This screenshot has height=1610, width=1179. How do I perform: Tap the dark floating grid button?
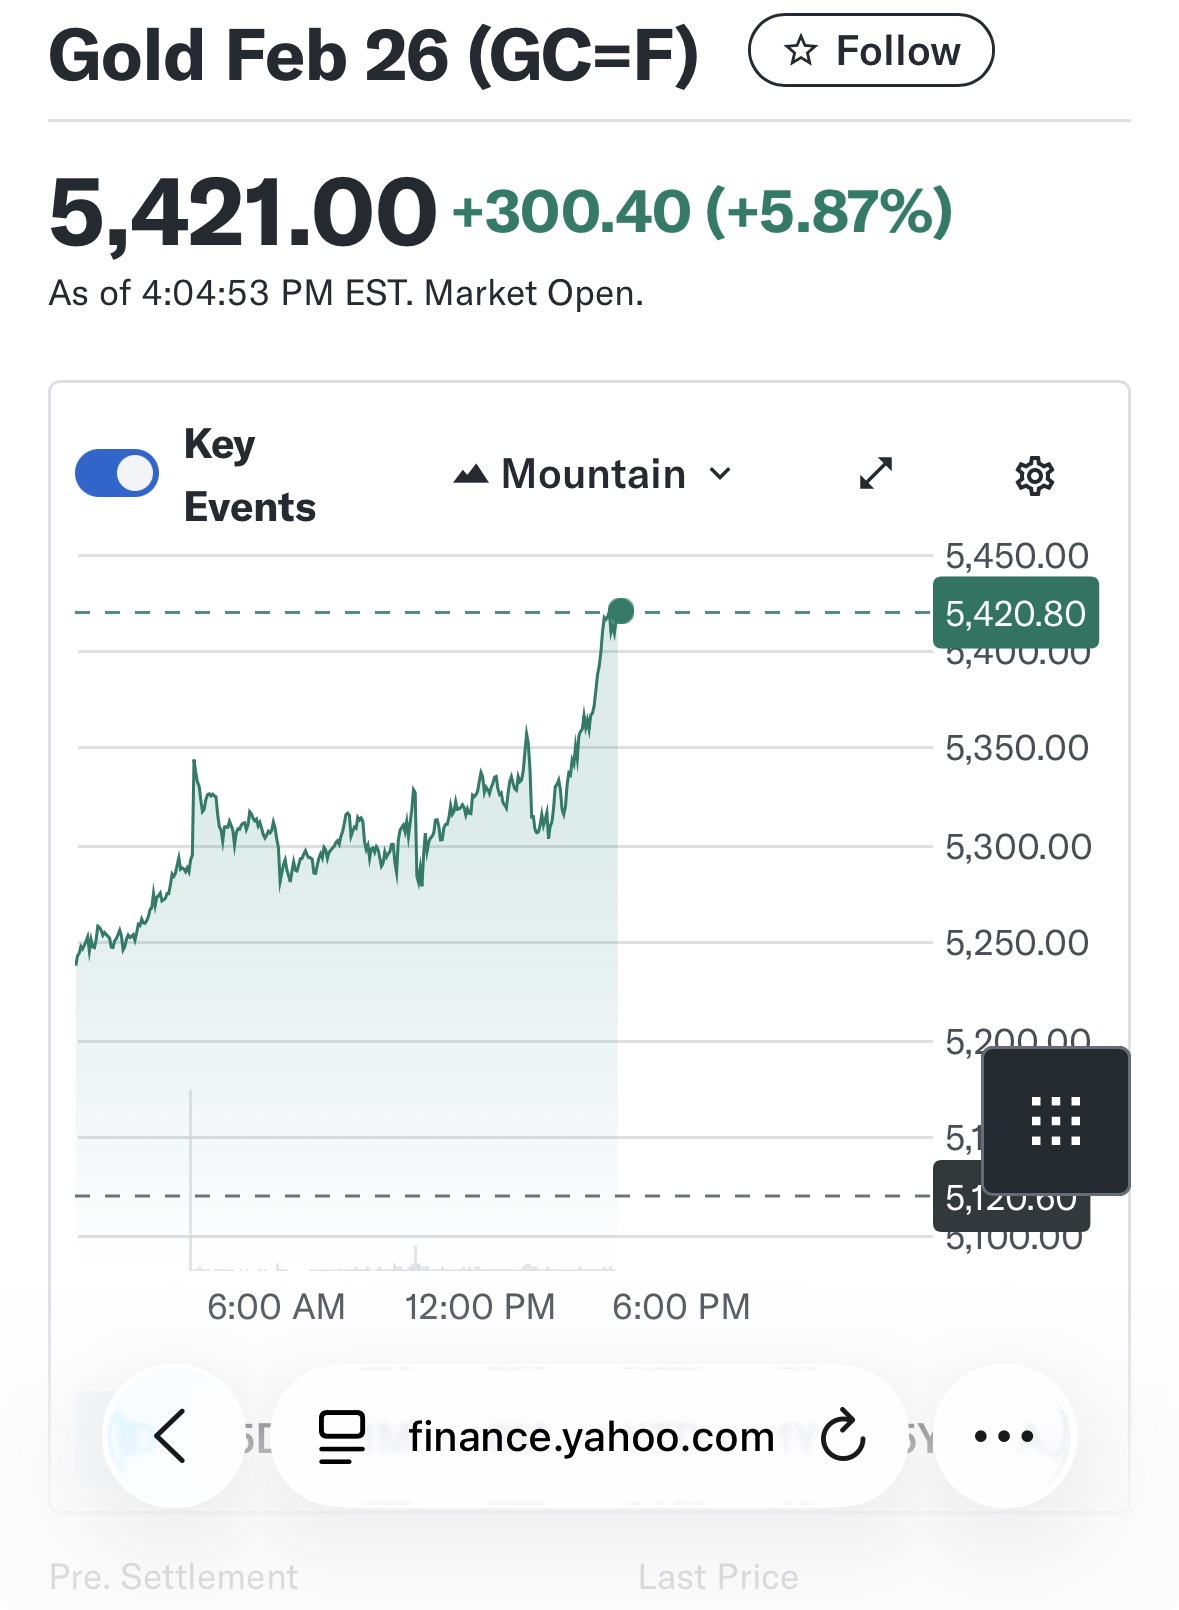(x=1056, y=1120)
